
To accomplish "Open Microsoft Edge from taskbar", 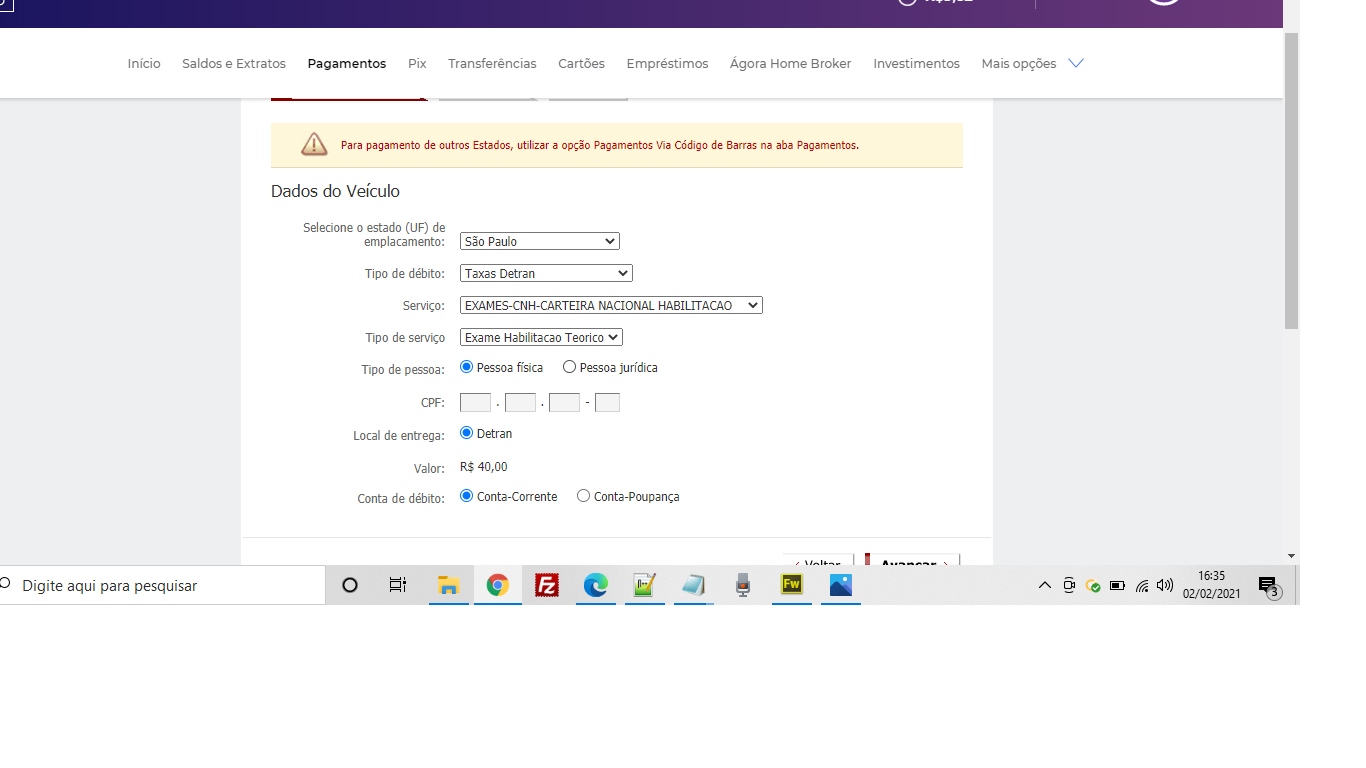I will (x=596, y=586).
